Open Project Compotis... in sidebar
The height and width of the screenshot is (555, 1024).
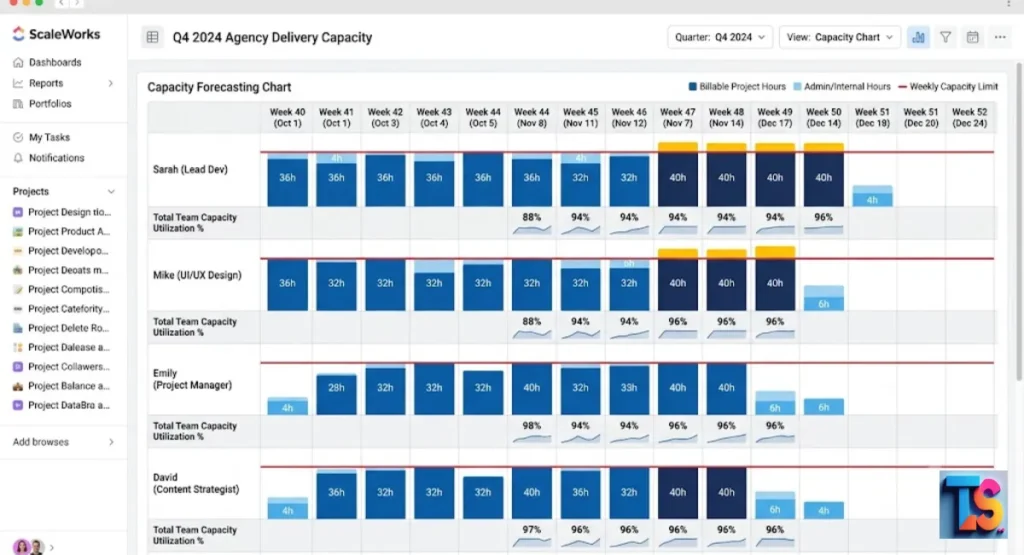[x=69, y=289]
